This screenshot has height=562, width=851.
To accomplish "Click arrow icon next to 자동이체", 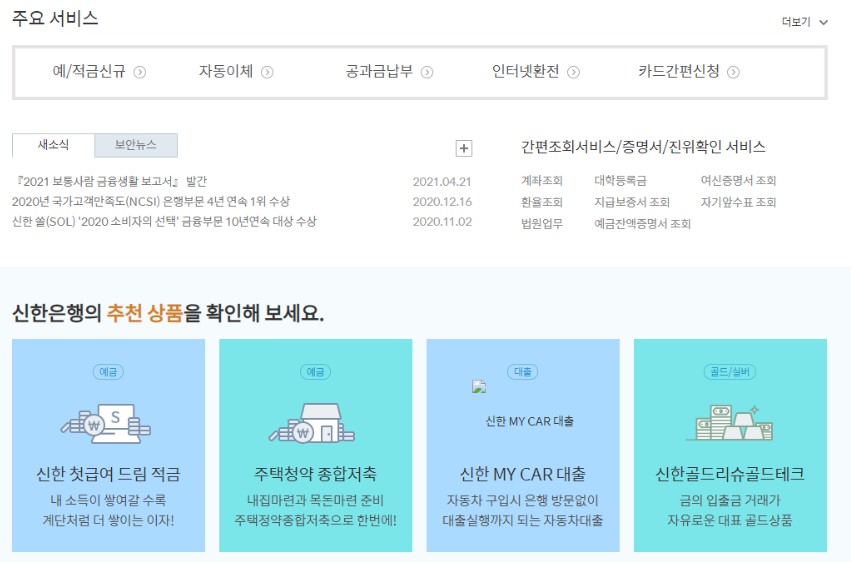I will pyautogui.click(x=267, y=72).
